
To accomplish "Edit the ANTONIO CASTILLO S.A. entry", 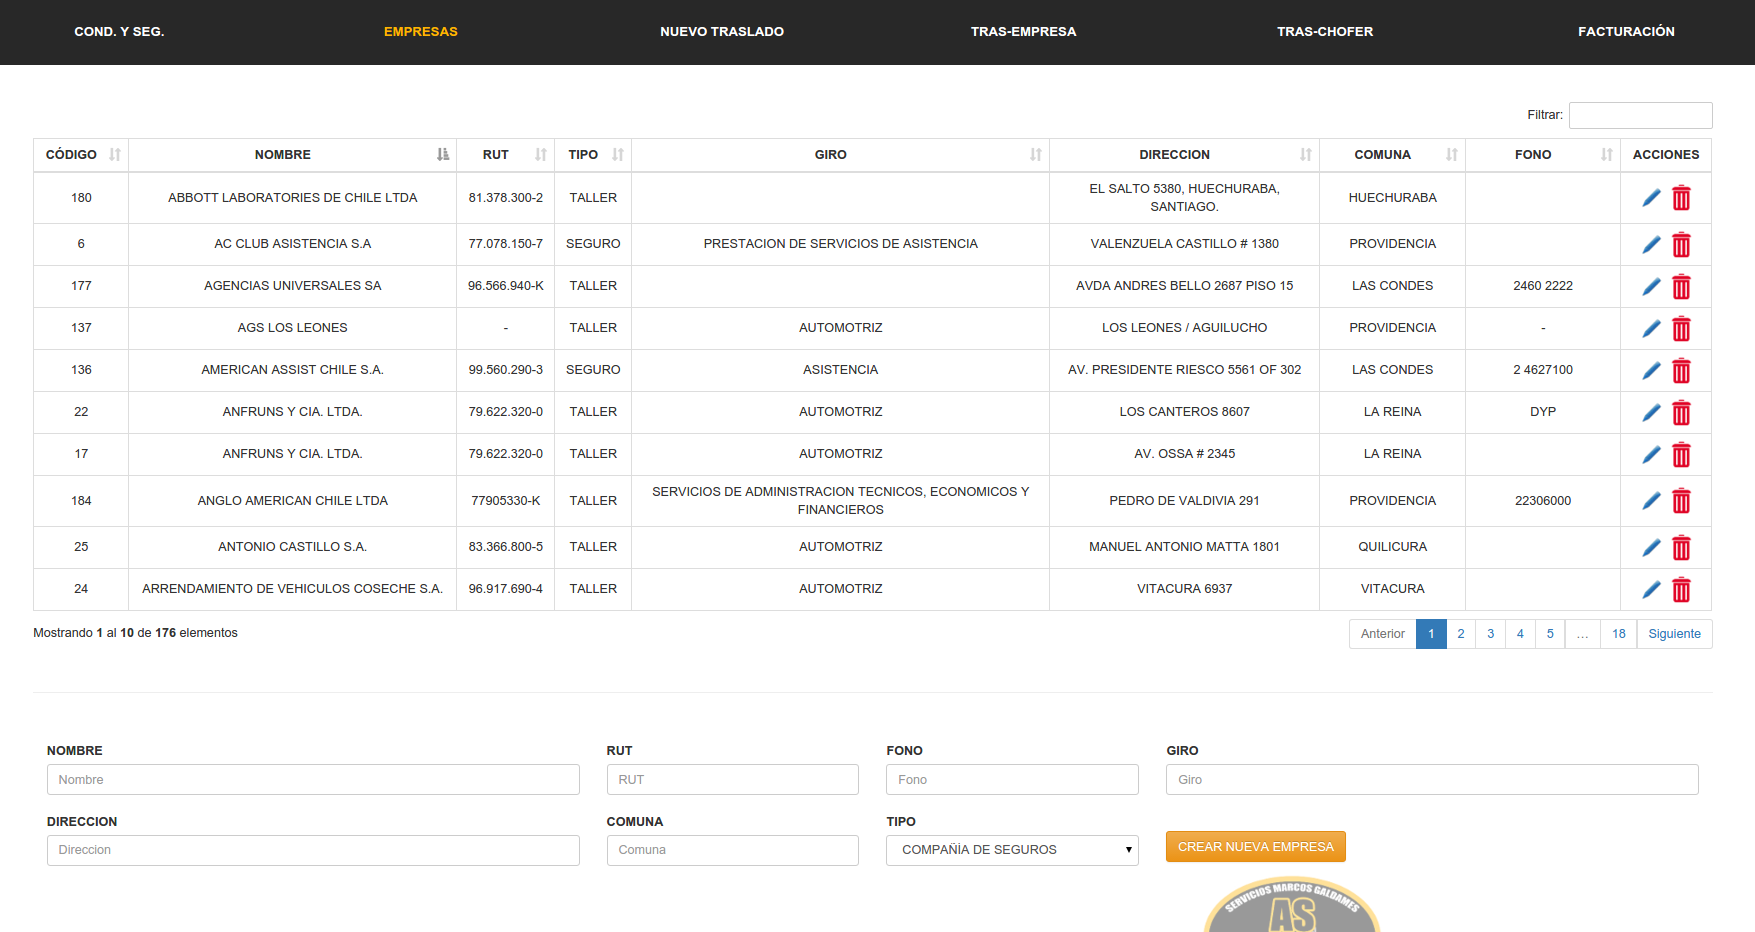I will [x=1651, y=548].
